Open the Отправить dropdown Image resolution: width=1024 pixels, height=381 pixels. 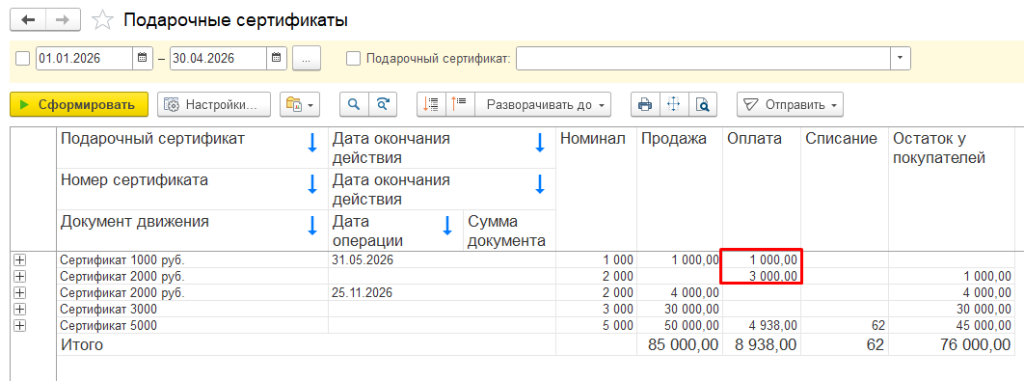tap(790, 105)
